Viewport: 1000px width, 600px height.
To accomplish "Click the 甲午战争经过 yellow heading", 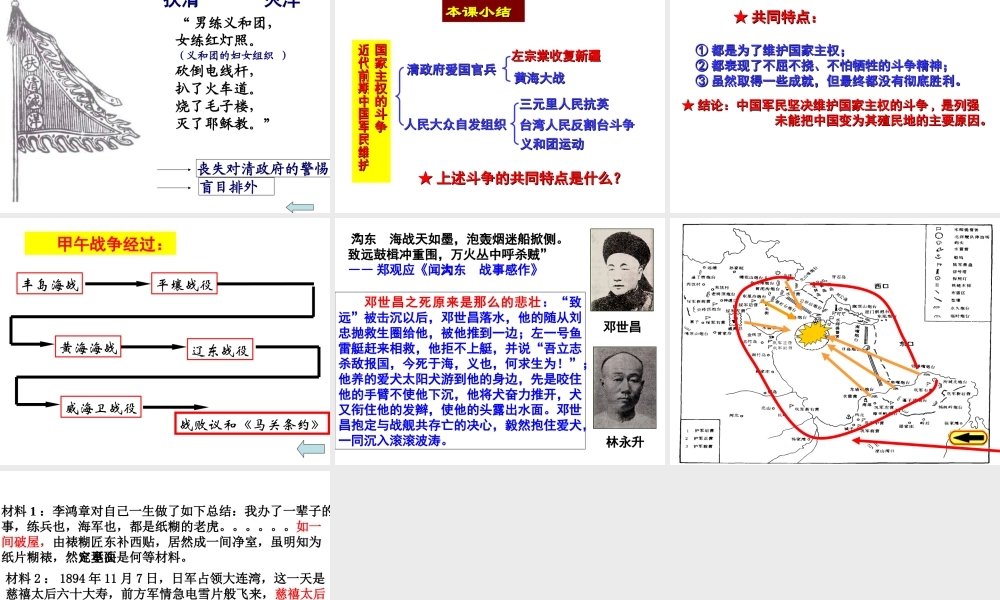I will click(x=100, y=244).
